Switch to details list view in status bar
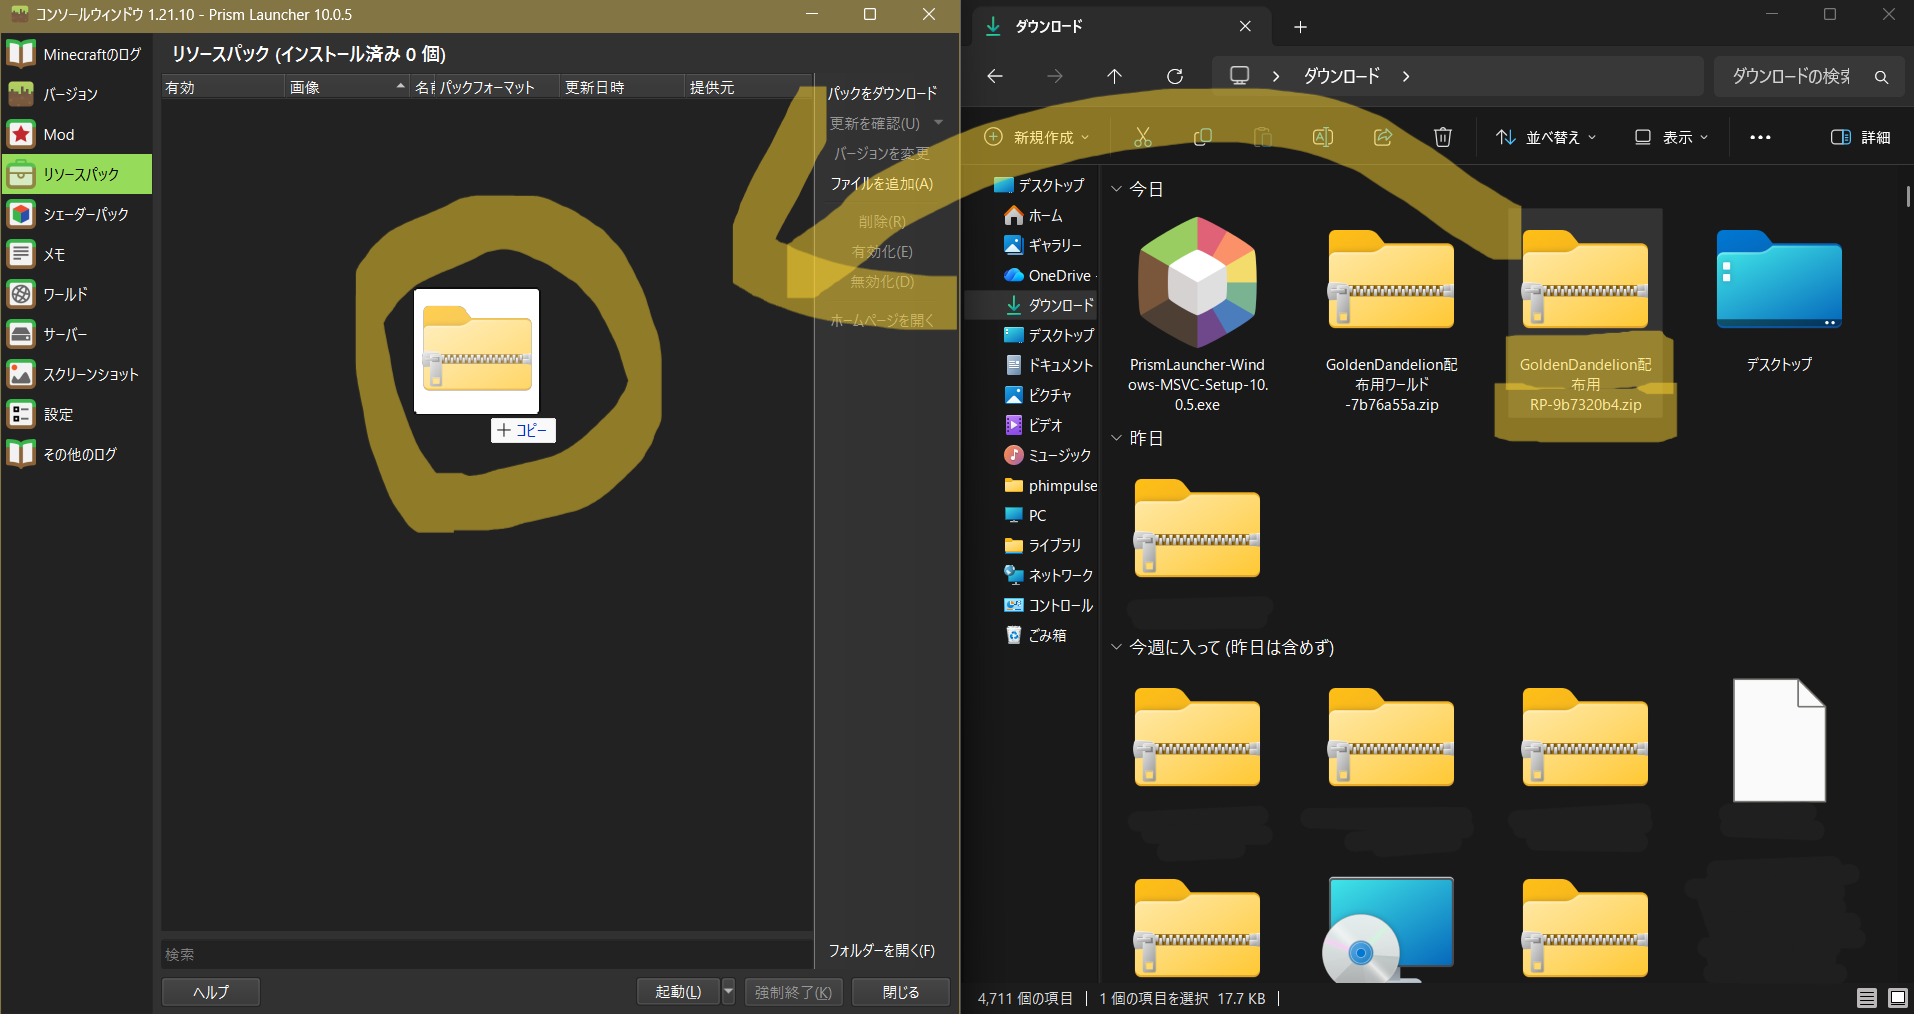 1866,998
